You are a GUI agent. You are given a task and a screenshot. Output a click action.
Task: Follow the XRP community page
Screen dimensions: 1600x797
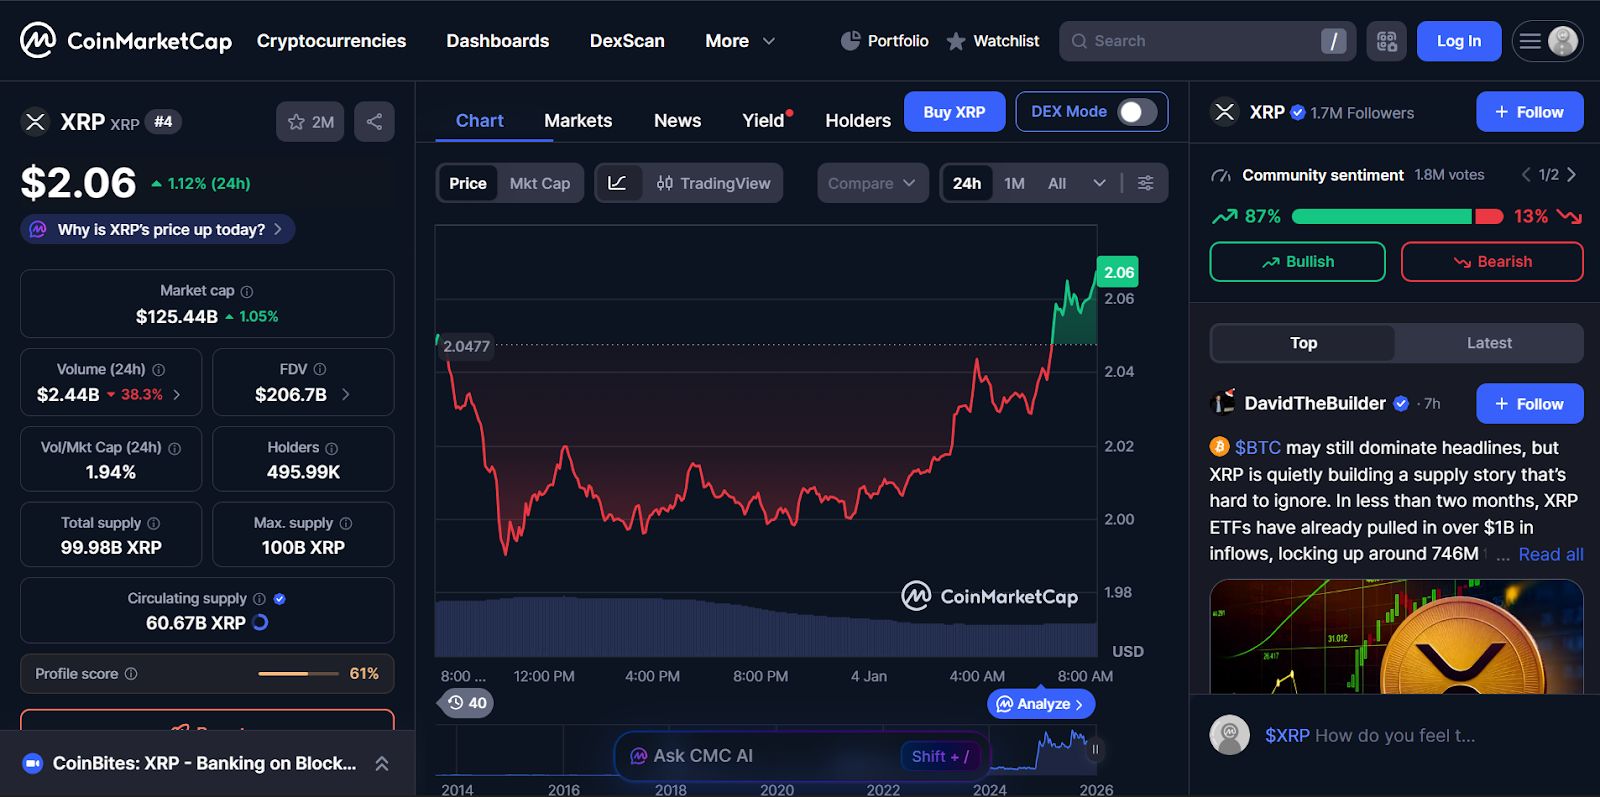[1529, 112]
